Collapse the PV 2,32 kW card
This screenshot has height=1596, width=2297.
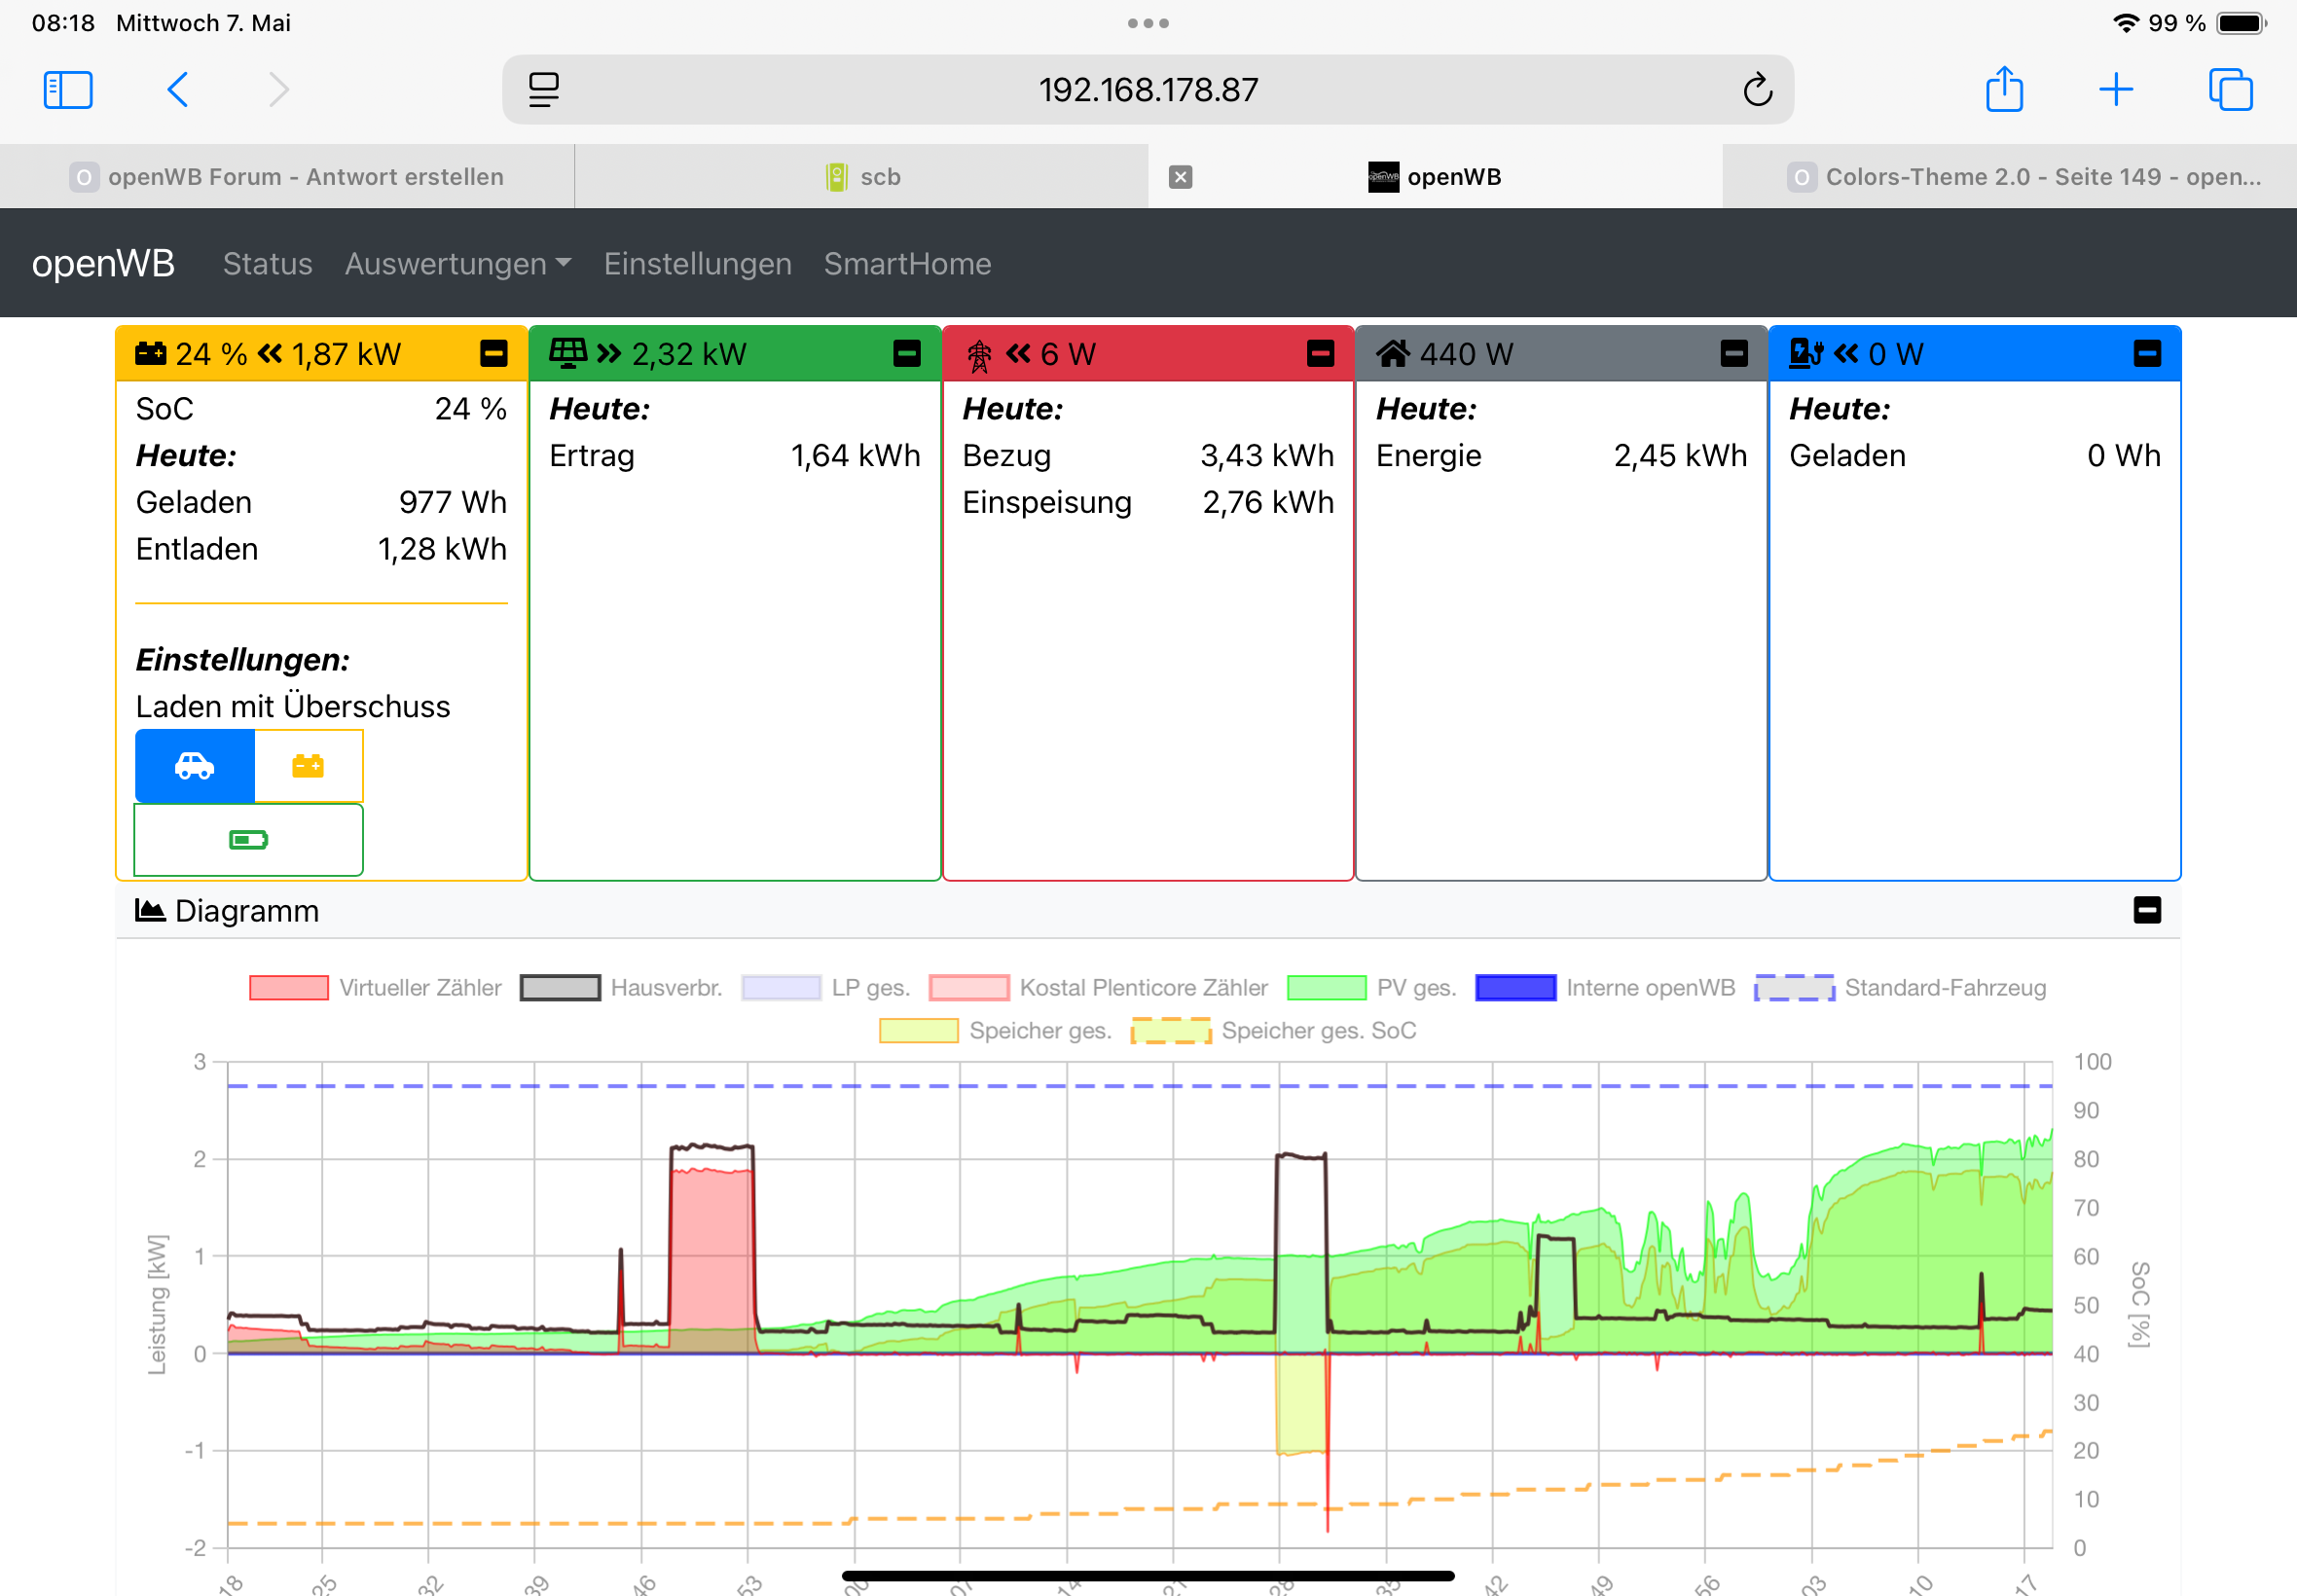pyautogui.click(x=907, y=354)
